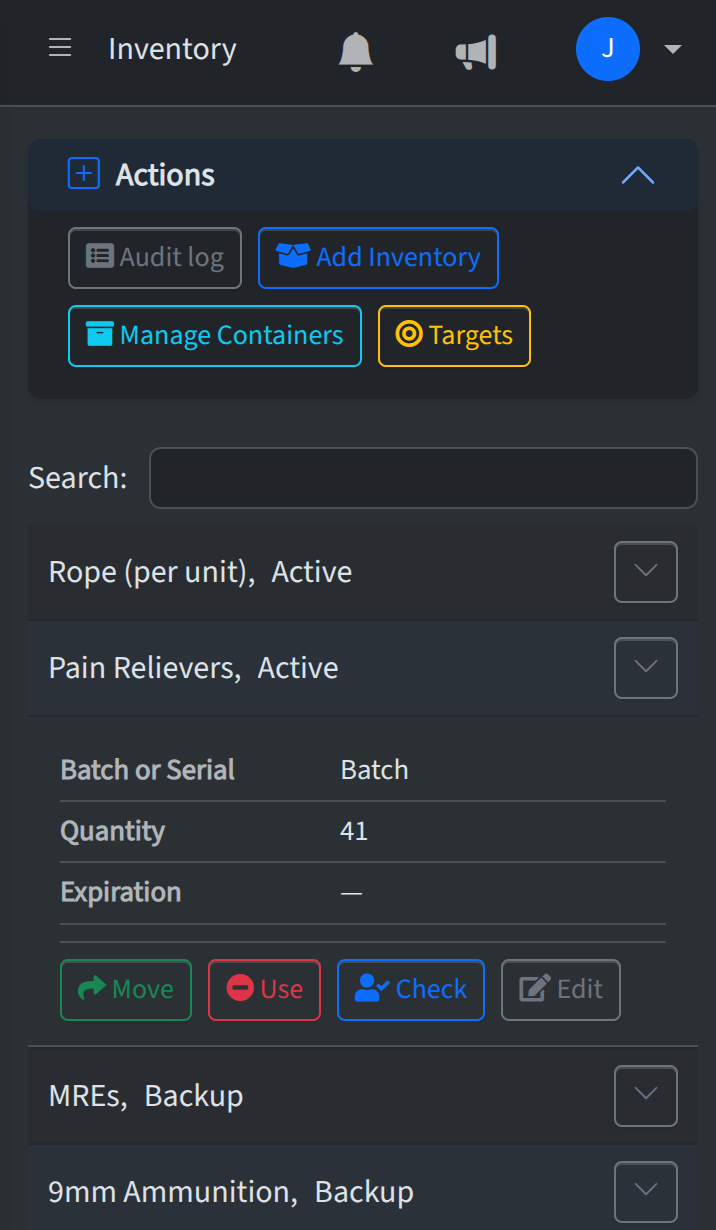Click inside the Search field

pos(423,478)
